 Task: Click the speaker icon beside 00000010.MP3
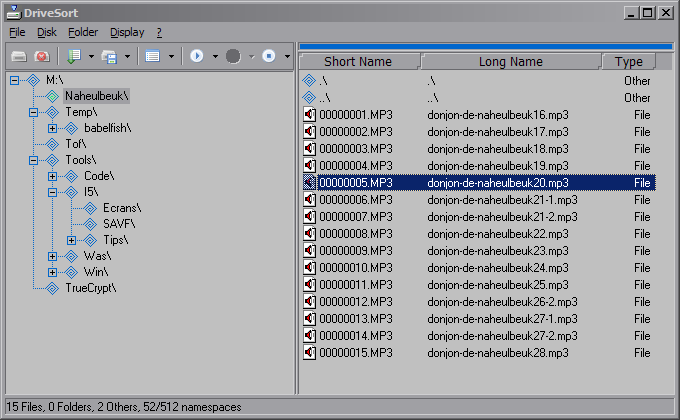click(x=310, y=268)
